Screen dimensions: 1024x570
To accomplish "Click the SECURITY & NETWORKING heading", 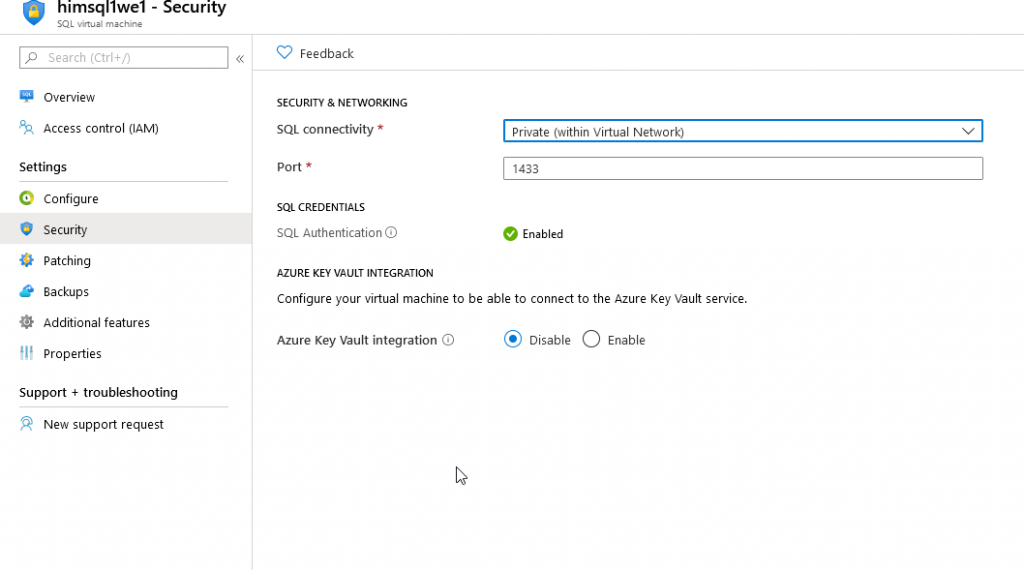I will (342, 103).
